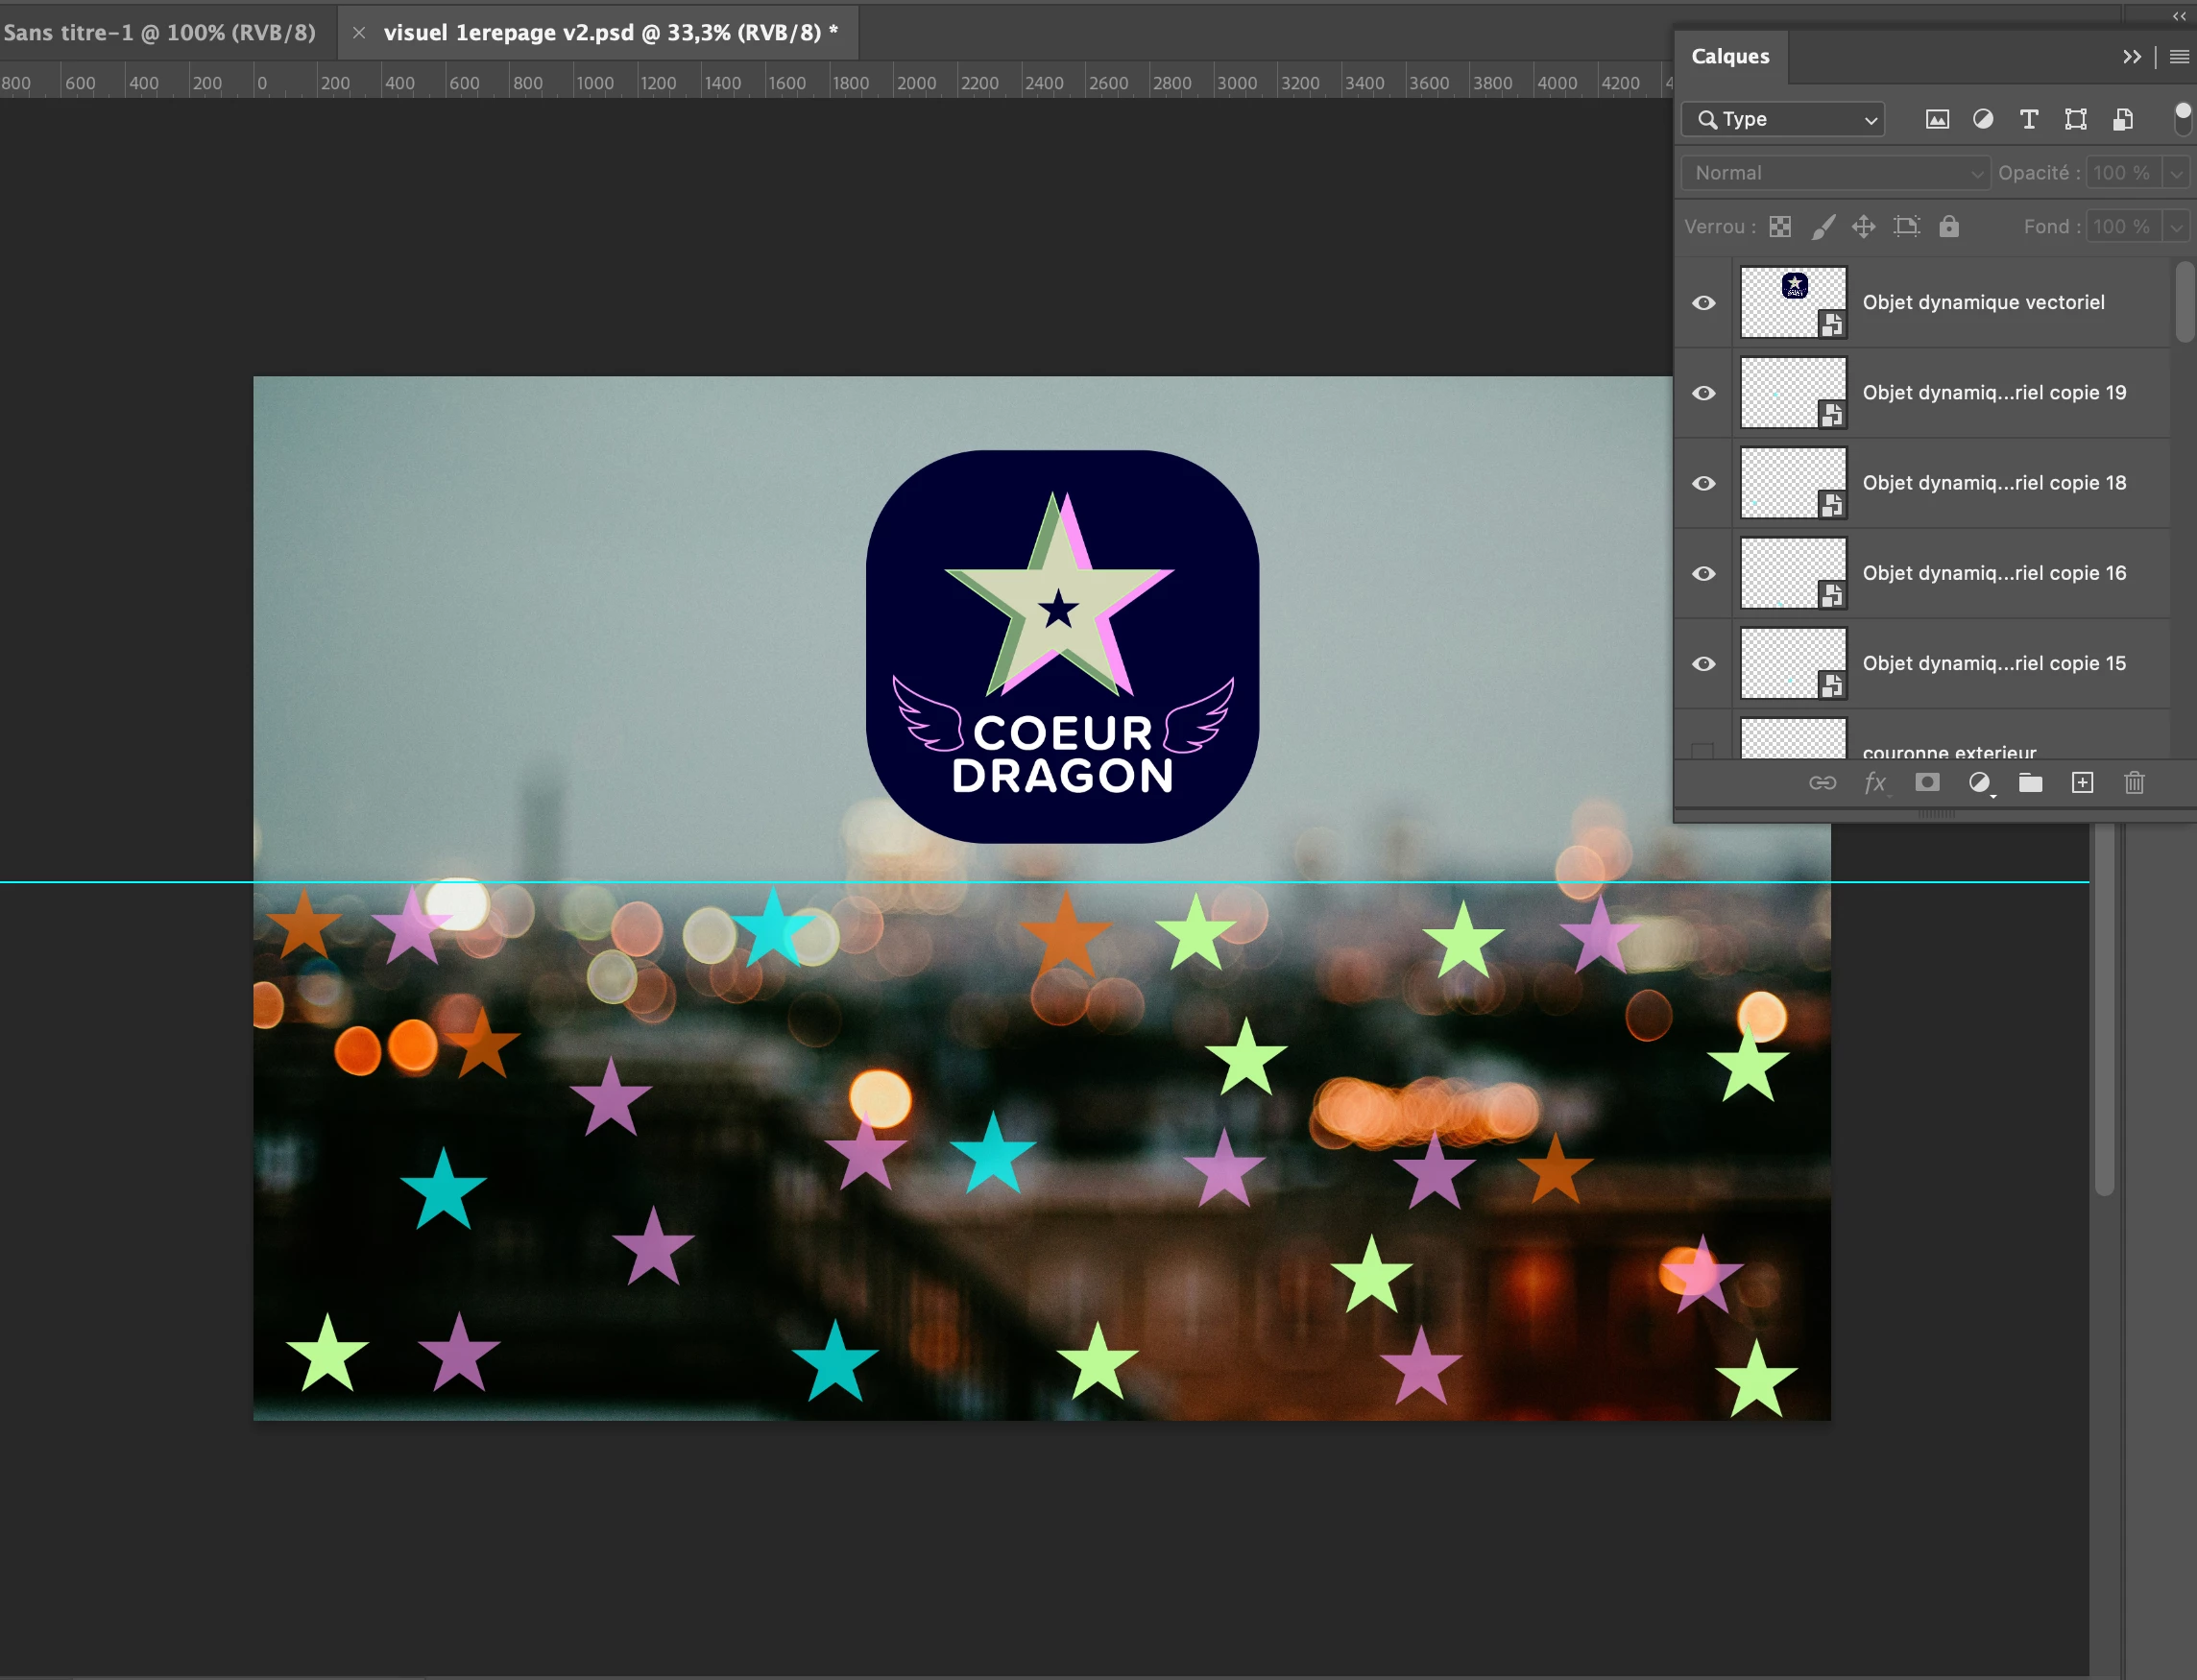The width and height of the screenshot is (2197, 1680).
Task: Filter layers by text type
Action: pos(2029,119)
